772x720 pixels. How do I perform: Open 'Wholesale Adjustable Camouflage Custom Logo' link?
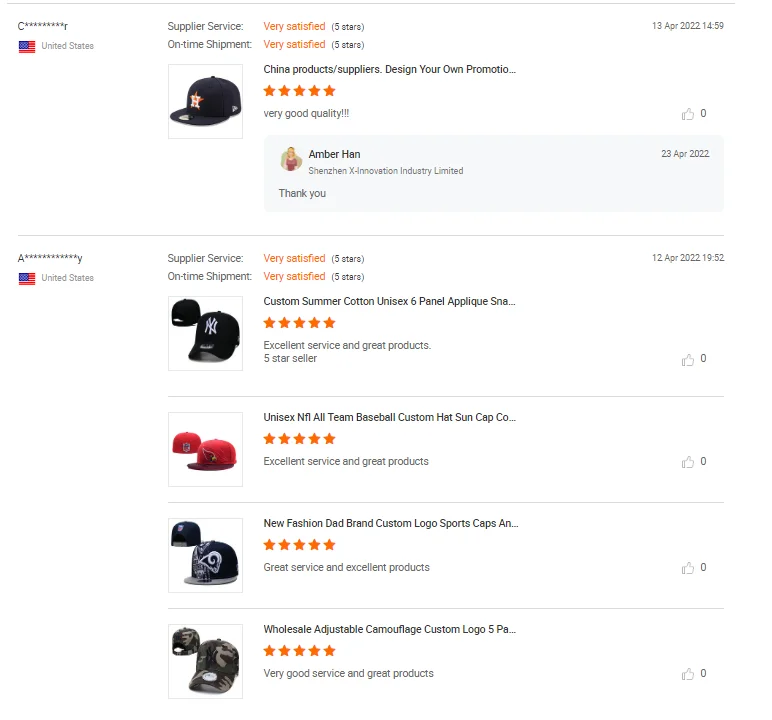390,629
